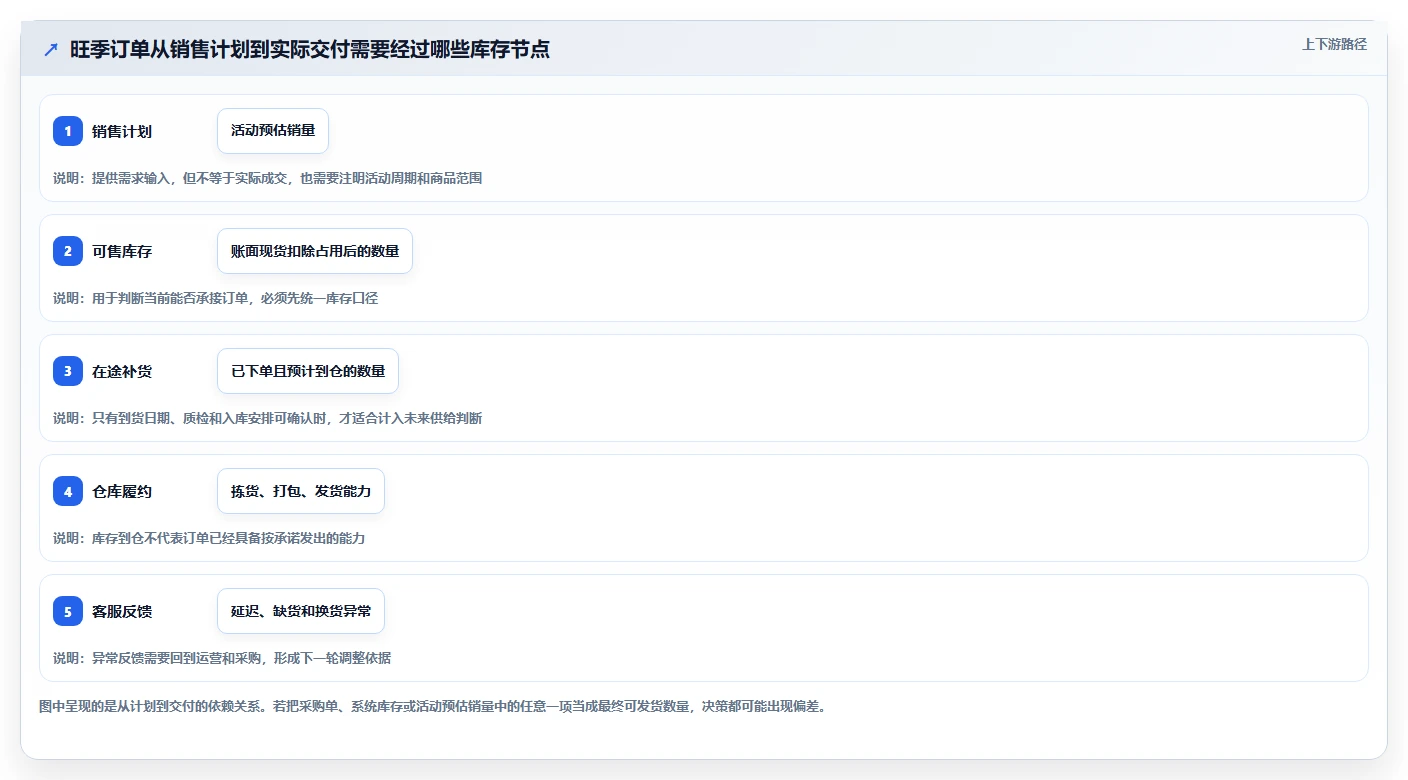The height and width of the screenshot is (780, 1408).
Task: Click the 销售计划 step label
Action: [122, 131]
